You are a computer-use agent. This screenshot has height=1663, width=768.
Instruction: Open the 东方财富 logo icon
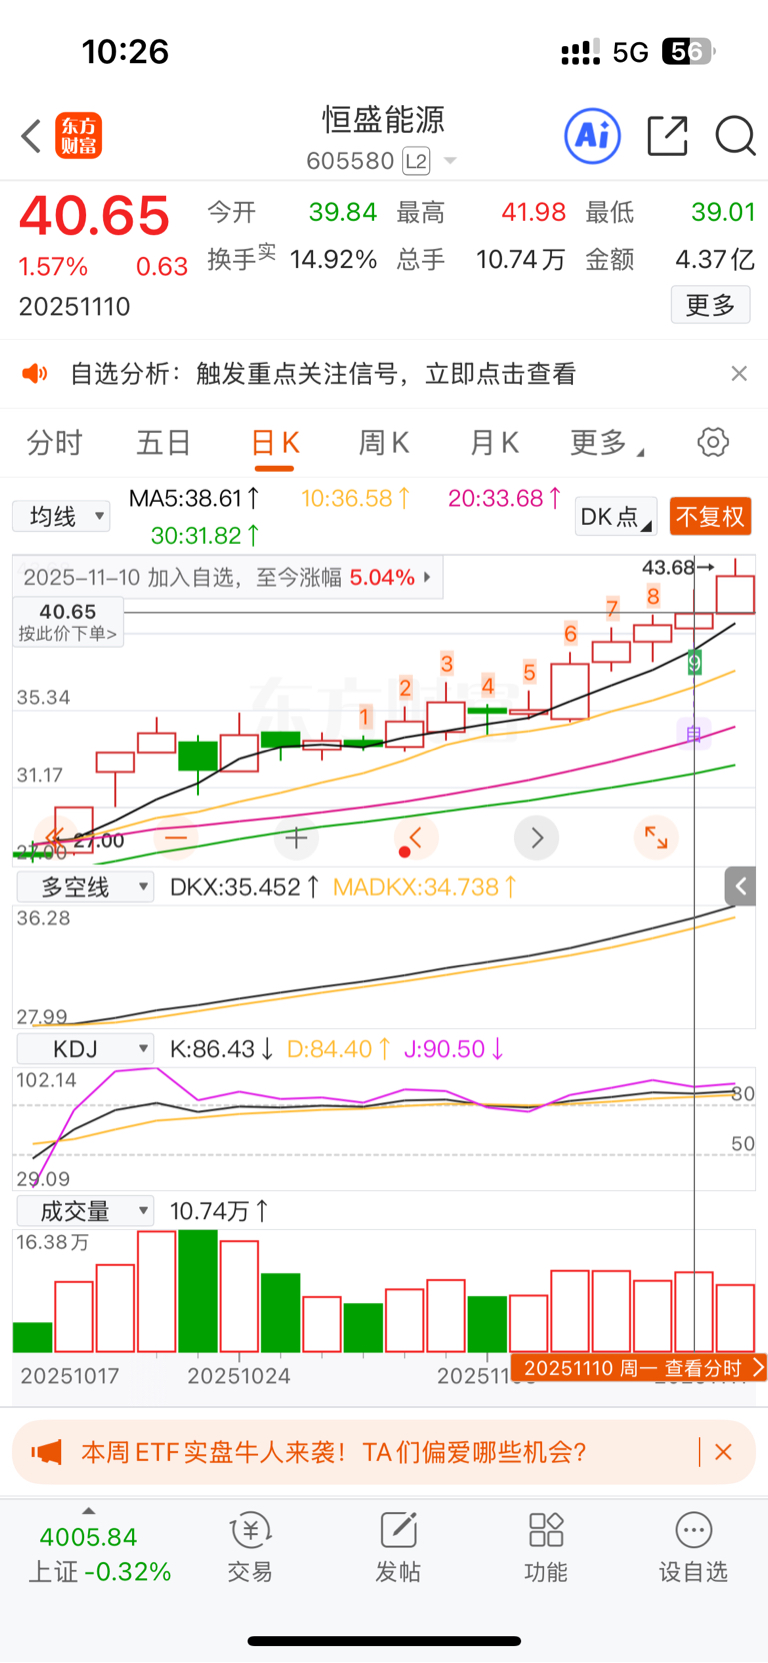[79, 136]
